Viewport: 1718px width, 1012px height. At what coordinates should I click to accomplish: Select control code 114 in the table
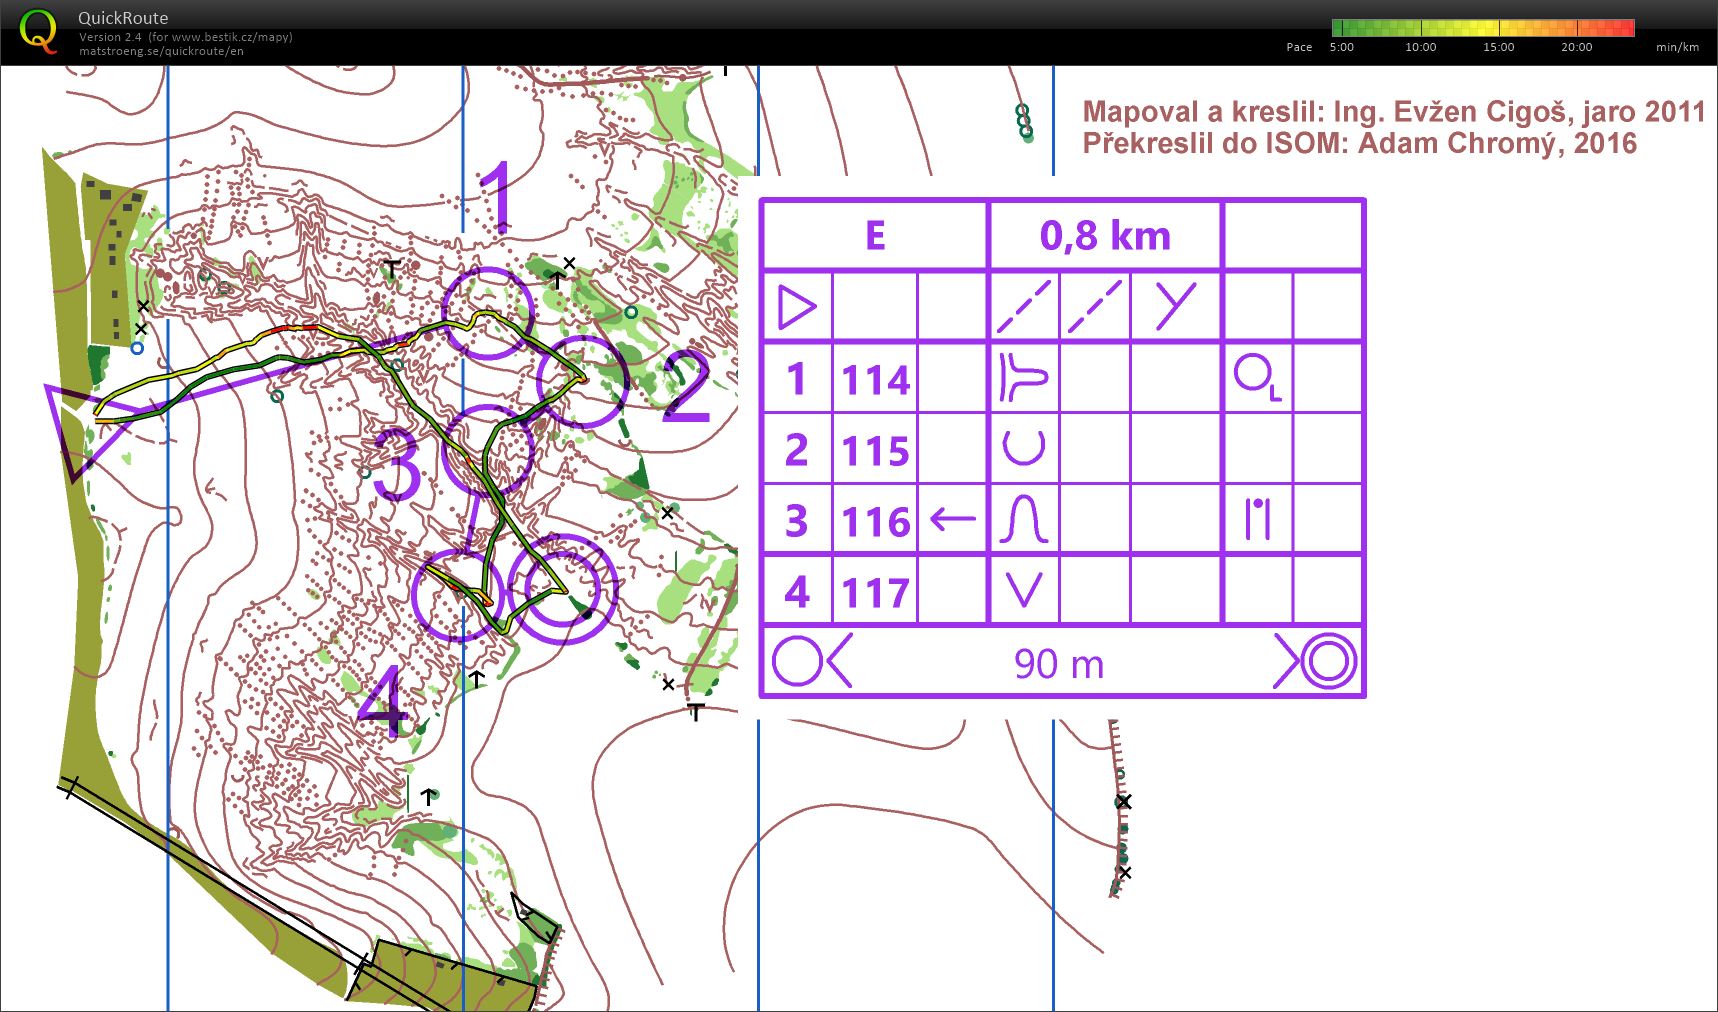(x=875, y=380)
